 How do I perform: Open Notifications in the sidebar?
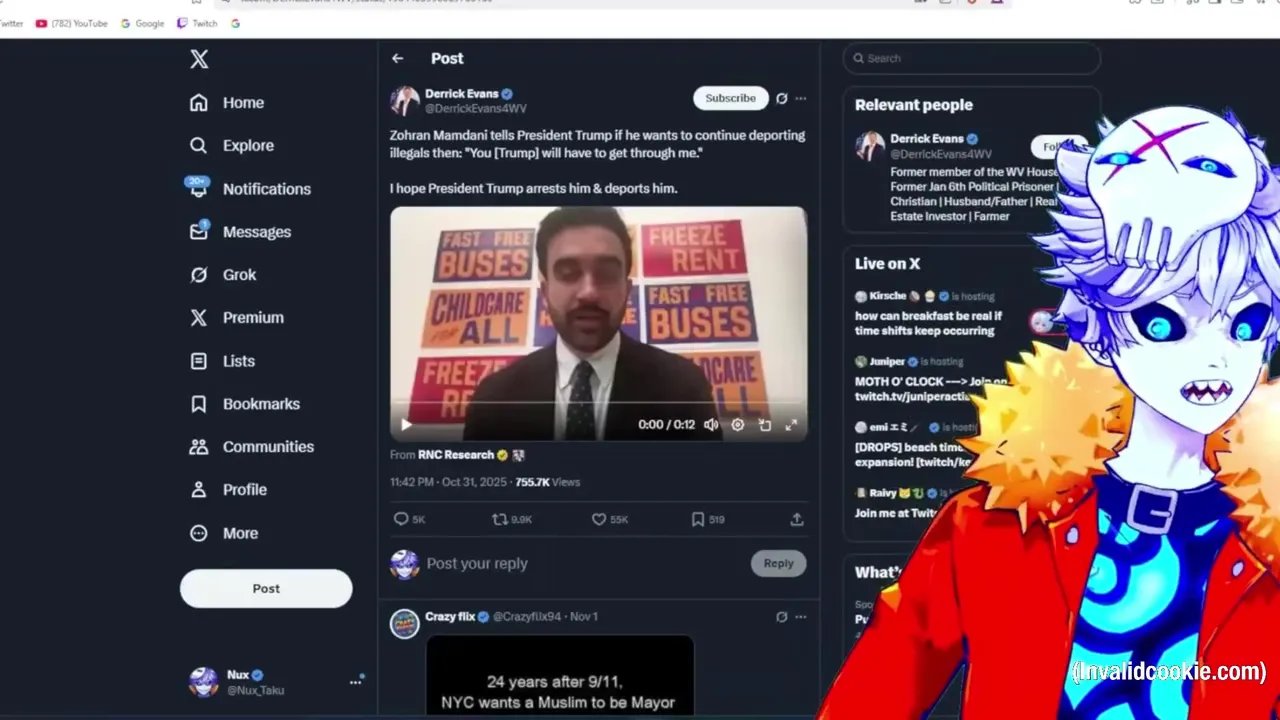250,189
